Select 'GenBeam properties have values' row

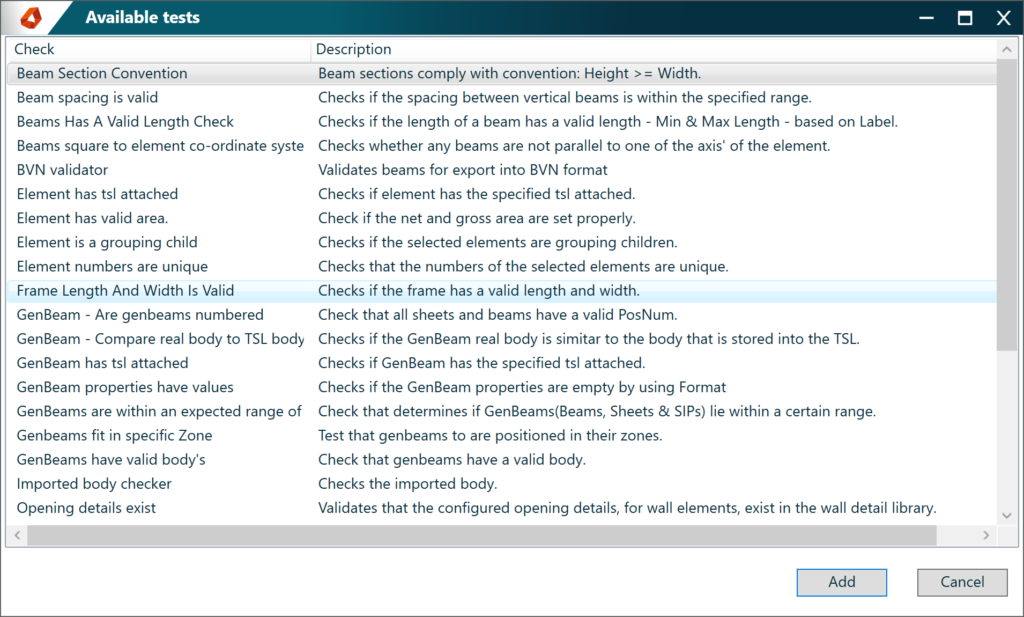tap(502, 387)
